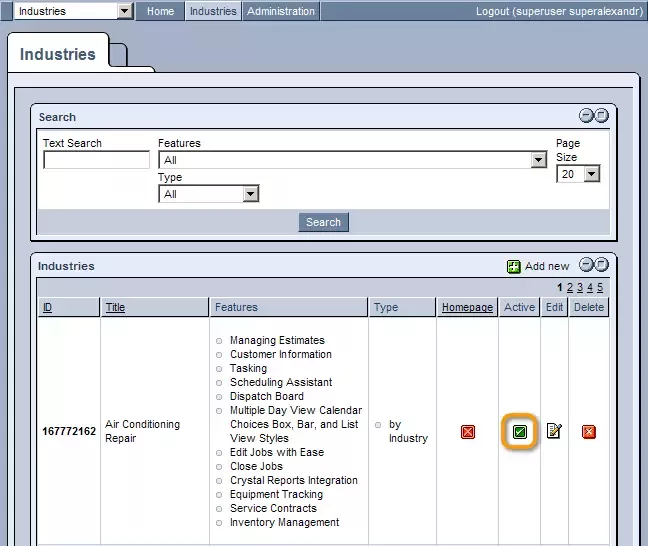Go to page 4 of results
Image resolution: width=648 pixels, height=546 pixels.
coord(590,287)
